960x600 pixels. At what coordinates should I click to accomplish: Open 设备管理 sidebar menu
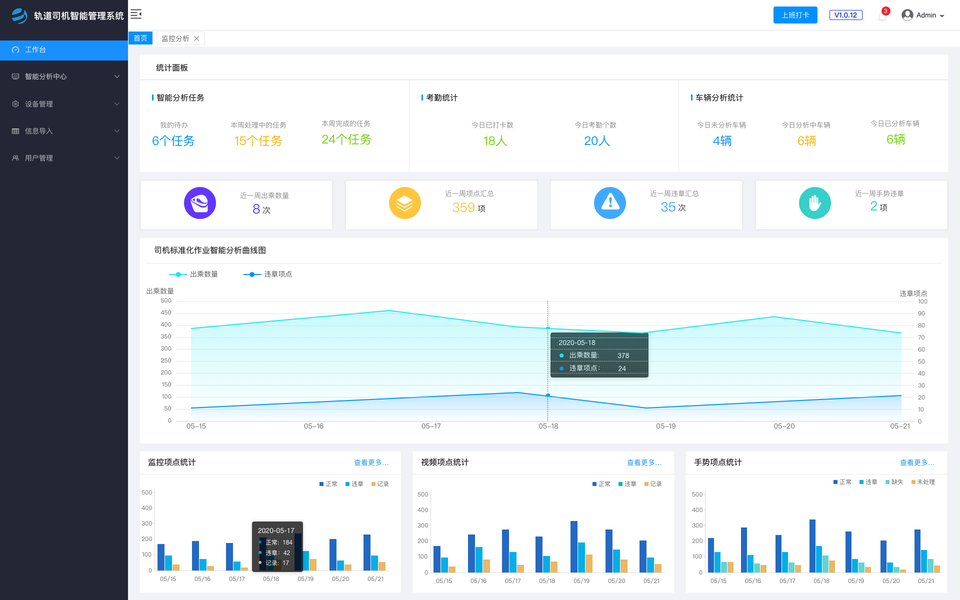coord(64,104)
